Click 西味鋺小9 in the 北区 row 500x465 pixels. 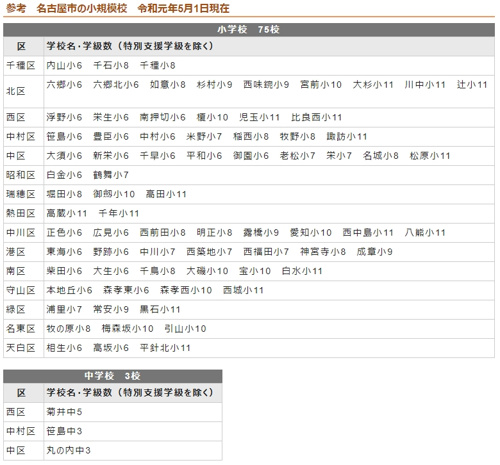pyautogui.click(x=266, y=85)
